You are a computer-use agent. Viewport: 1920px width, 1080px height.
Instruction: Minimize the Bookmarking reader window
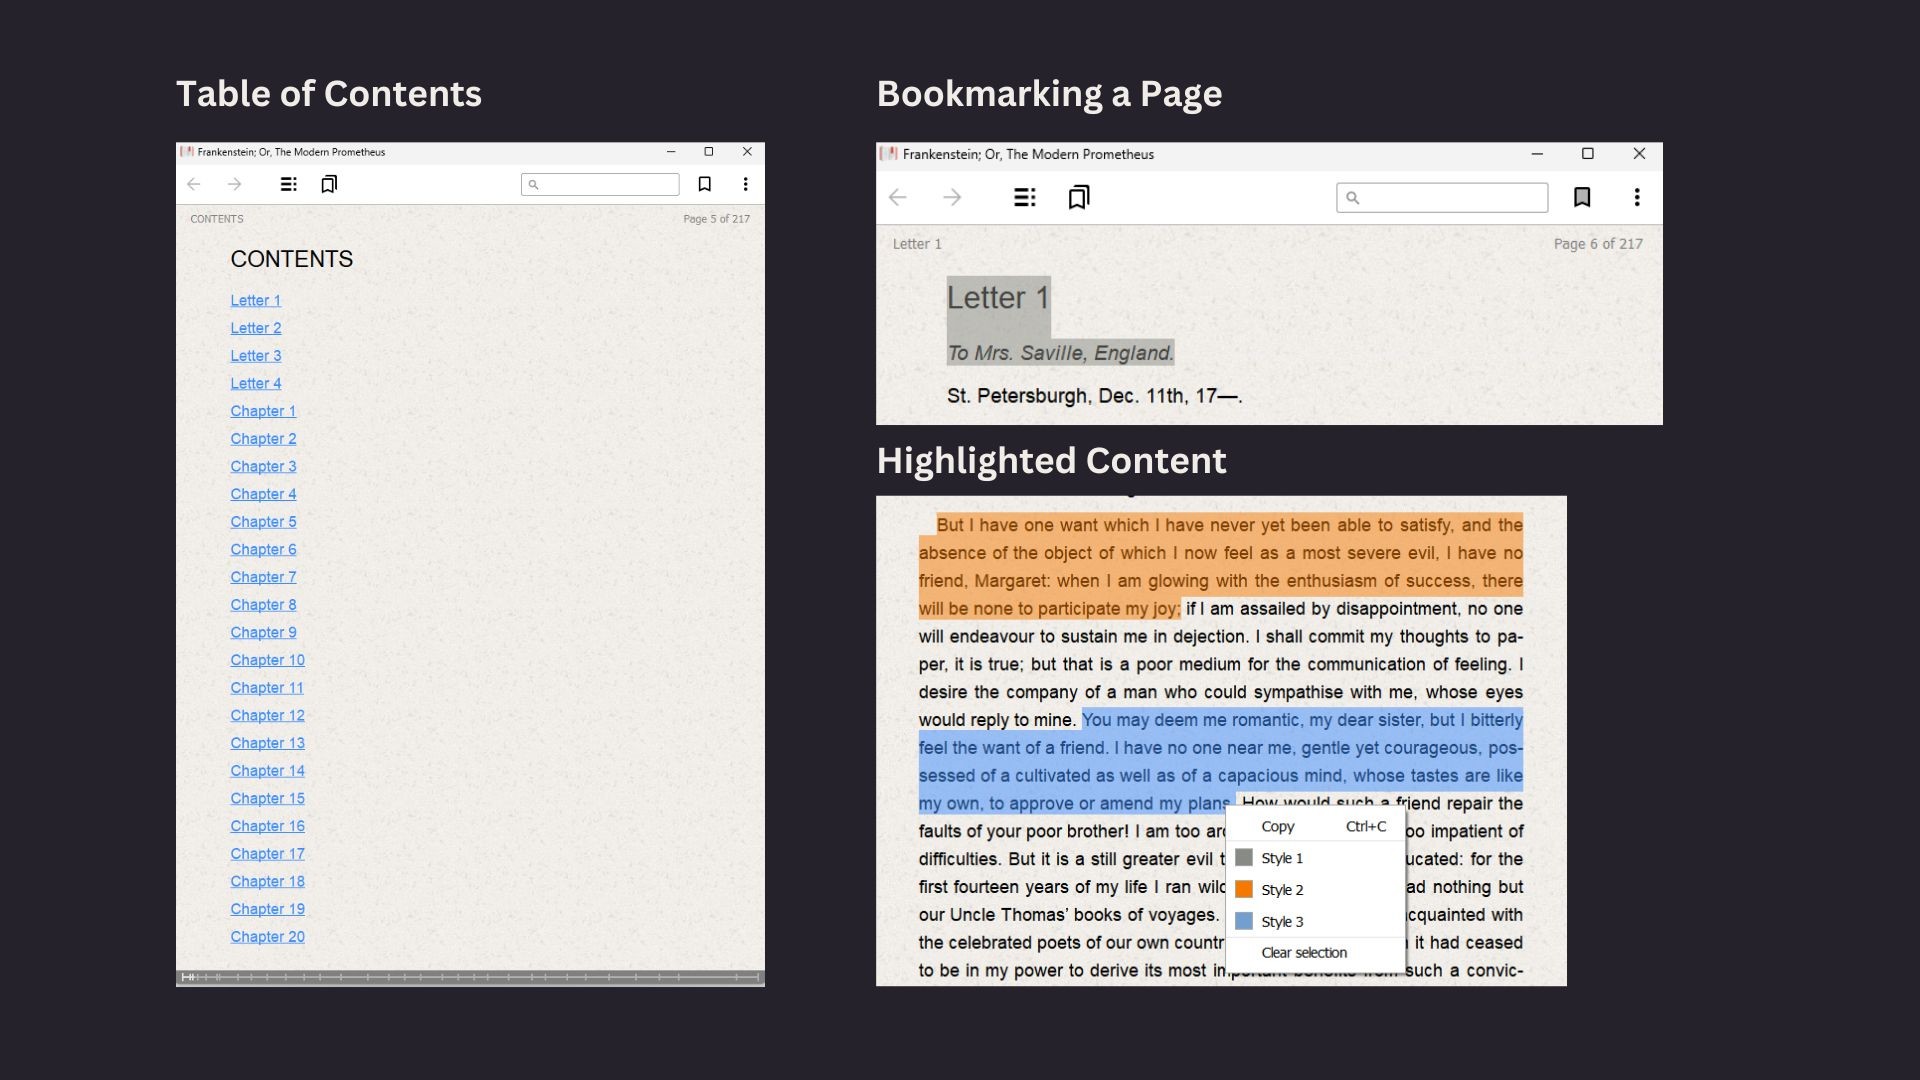1537,154
